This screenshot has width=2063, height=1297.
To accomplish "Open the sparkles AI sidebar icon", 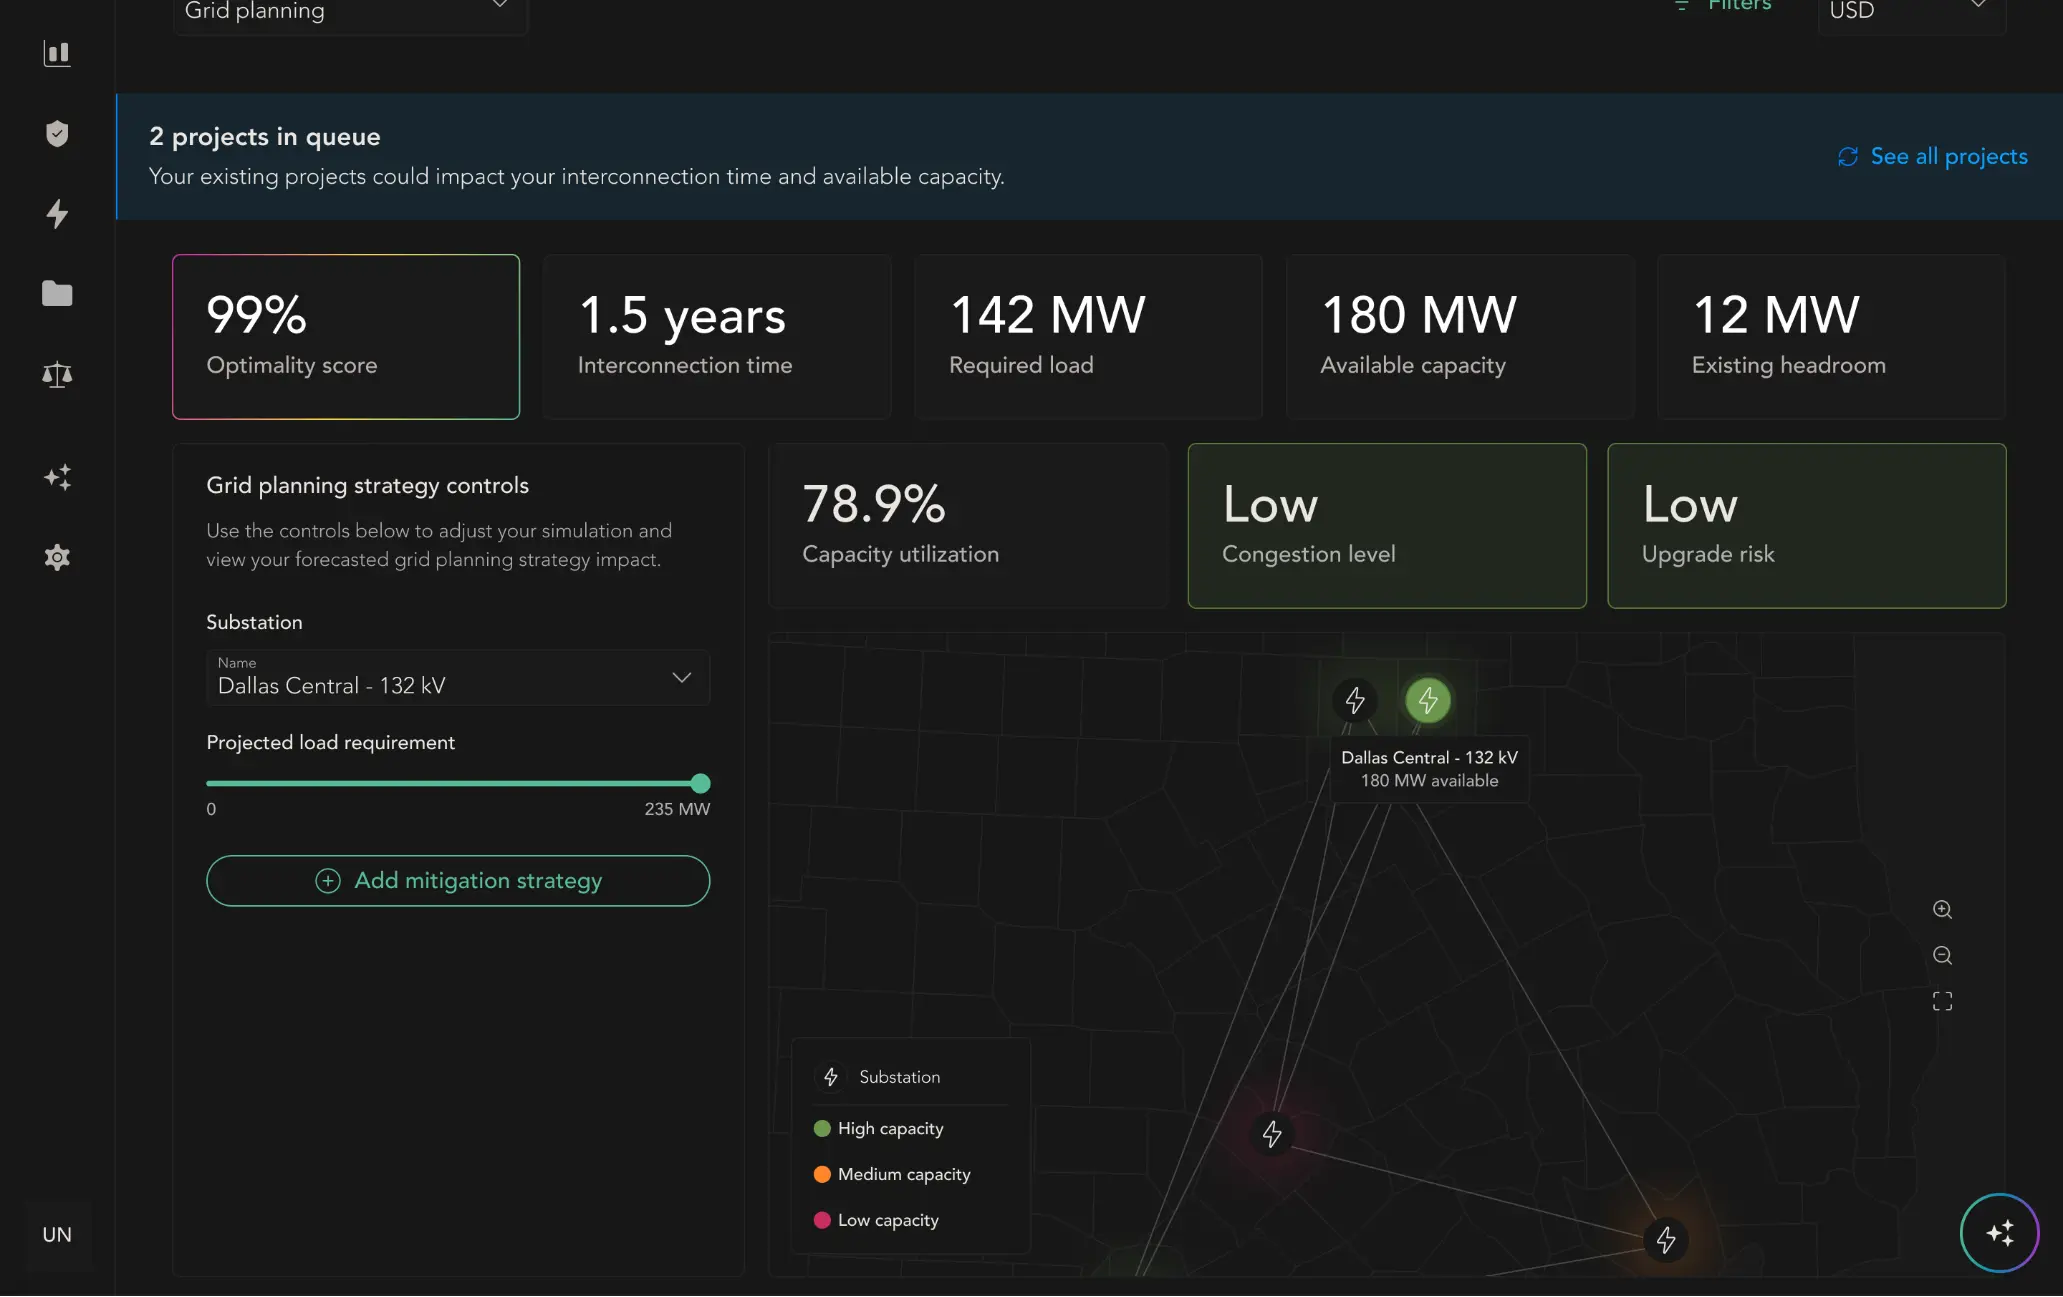I will coord(57,477).
